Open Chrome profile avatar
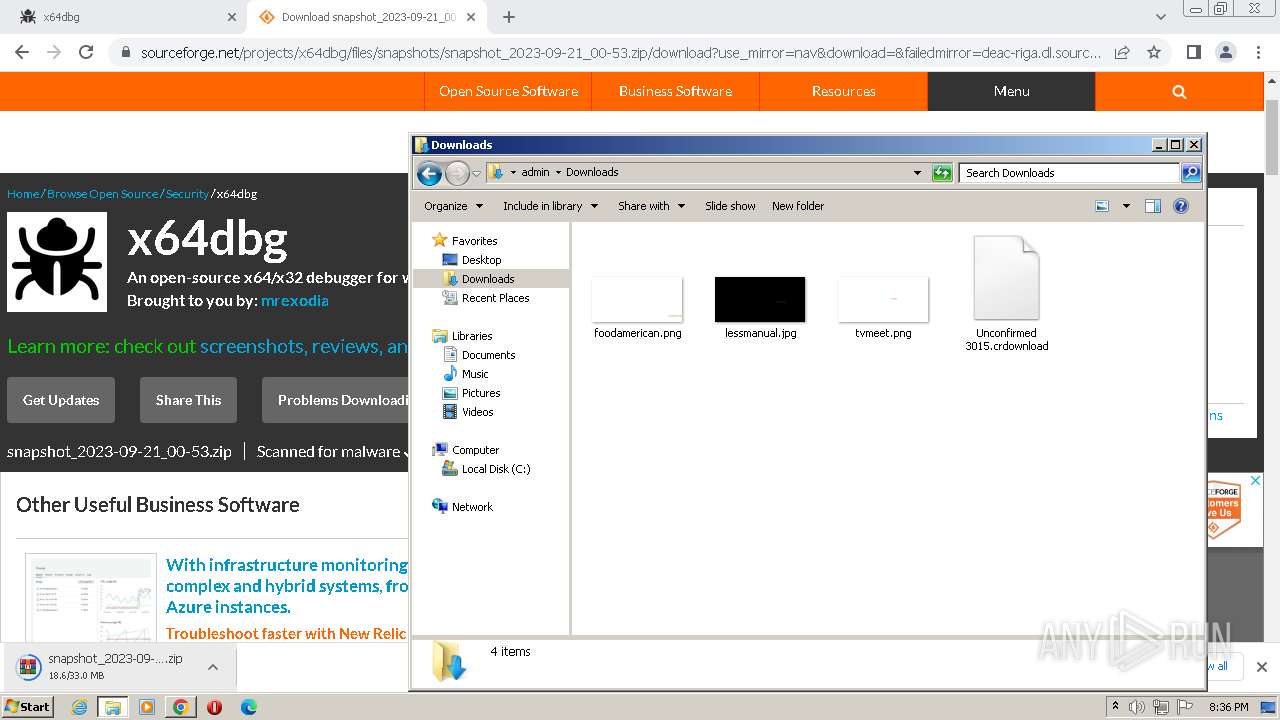Viewport: 1280px width, 720px height. coord(1225,52)
